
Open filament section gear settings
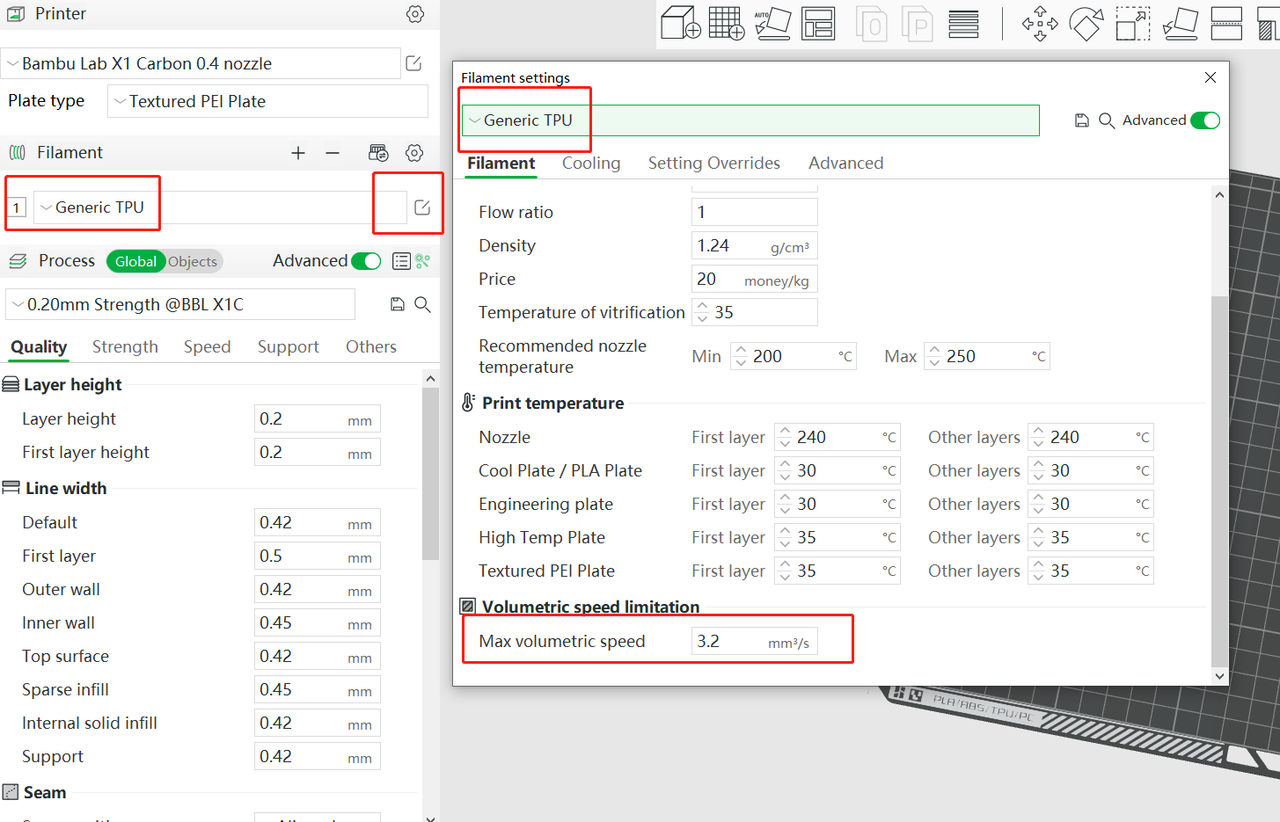point(415,153)
